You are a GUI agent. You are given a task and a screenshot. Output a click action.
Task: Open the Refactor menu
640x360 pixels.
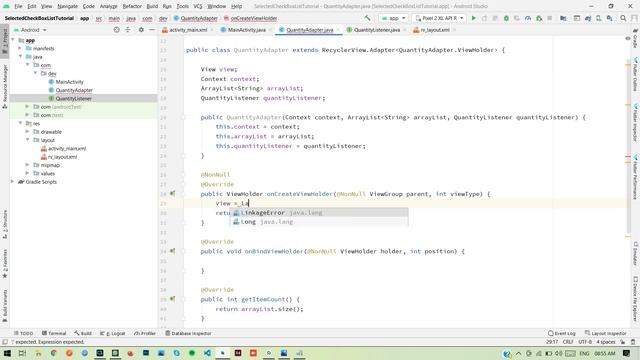coord(132,6)
